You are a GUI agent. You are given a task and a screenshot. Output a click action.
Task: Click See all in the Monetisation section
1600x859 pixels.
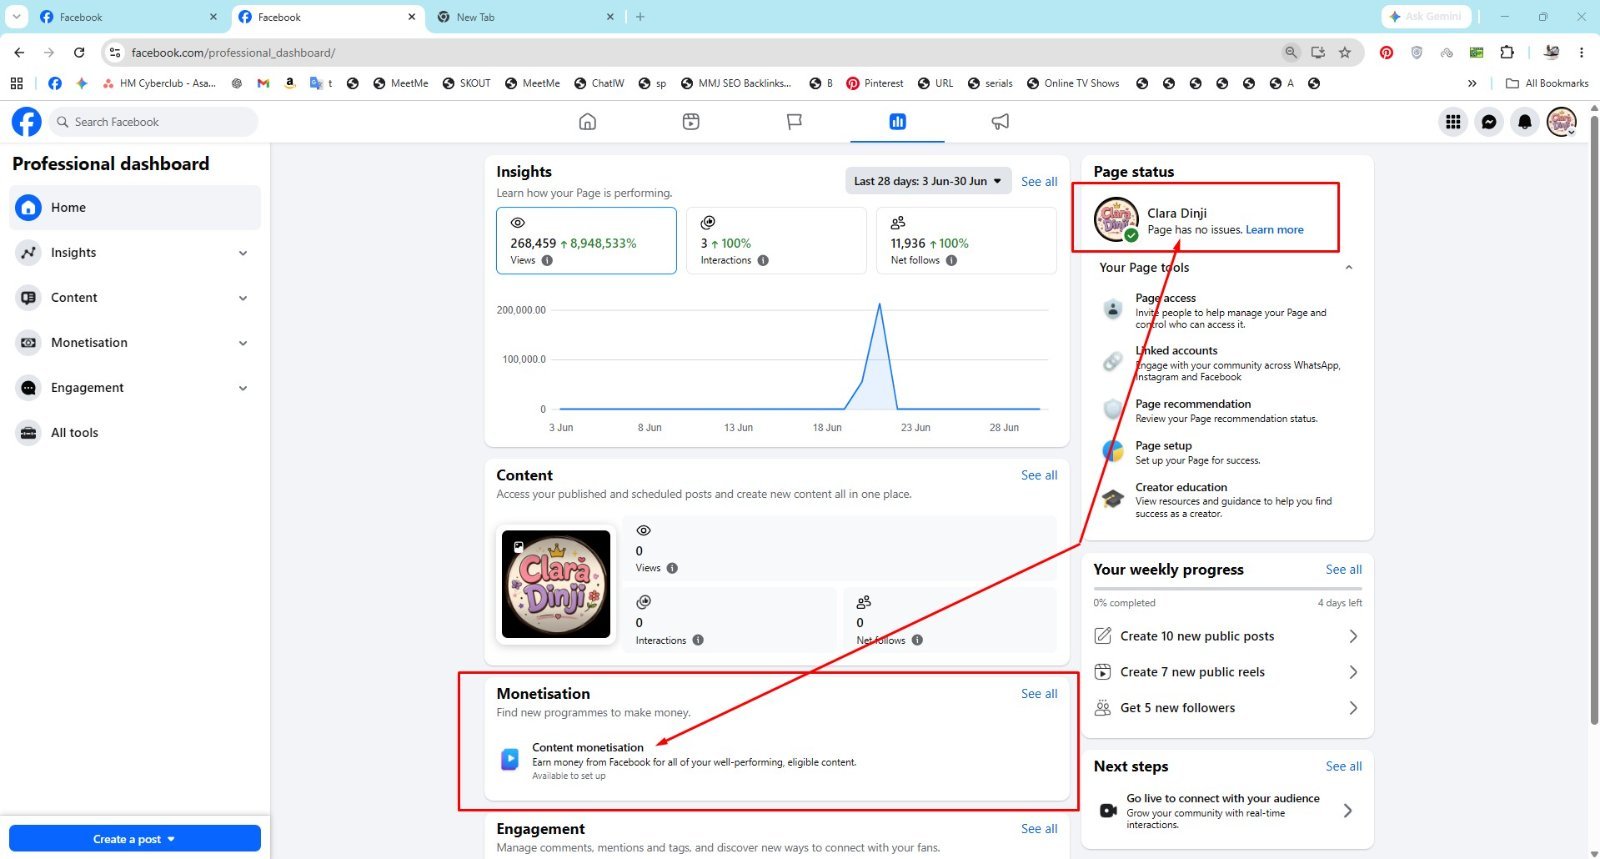click(x=1039, y=694)
